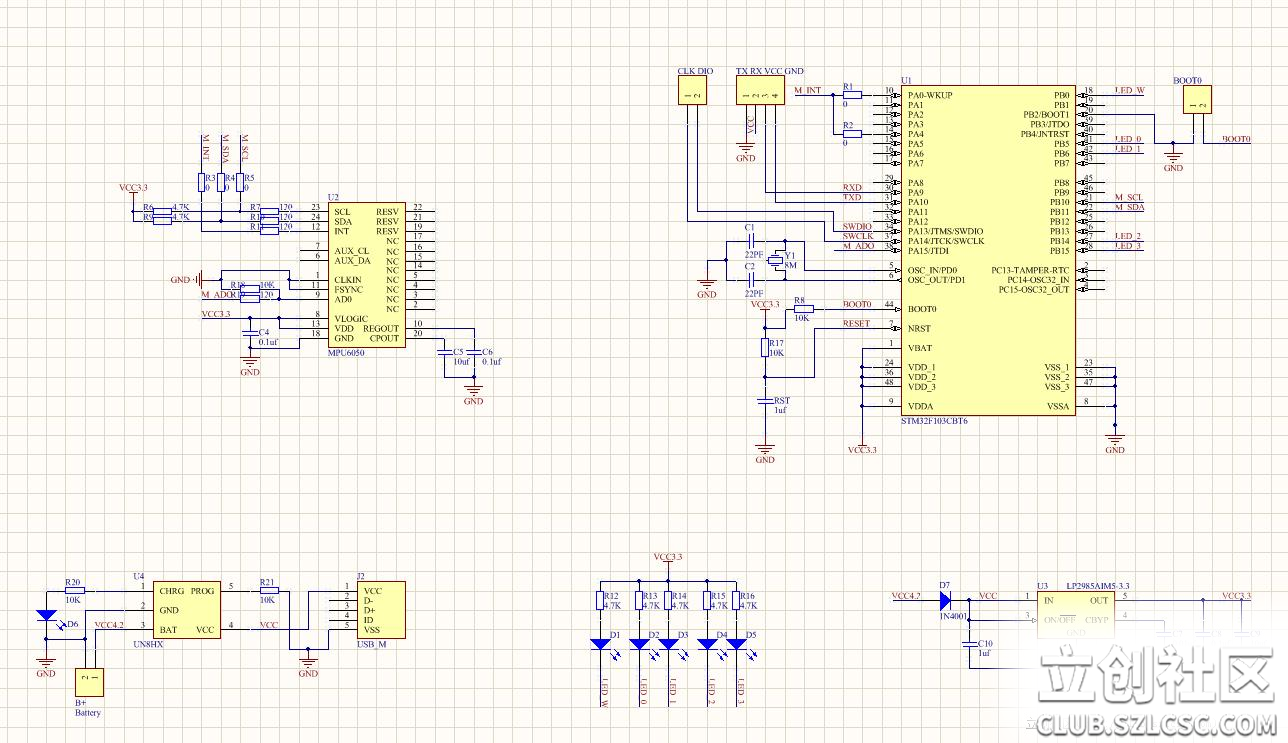Select diode D7 1N4001
1288x743 pixels.
pyautogui.click(x=945, y=601)
